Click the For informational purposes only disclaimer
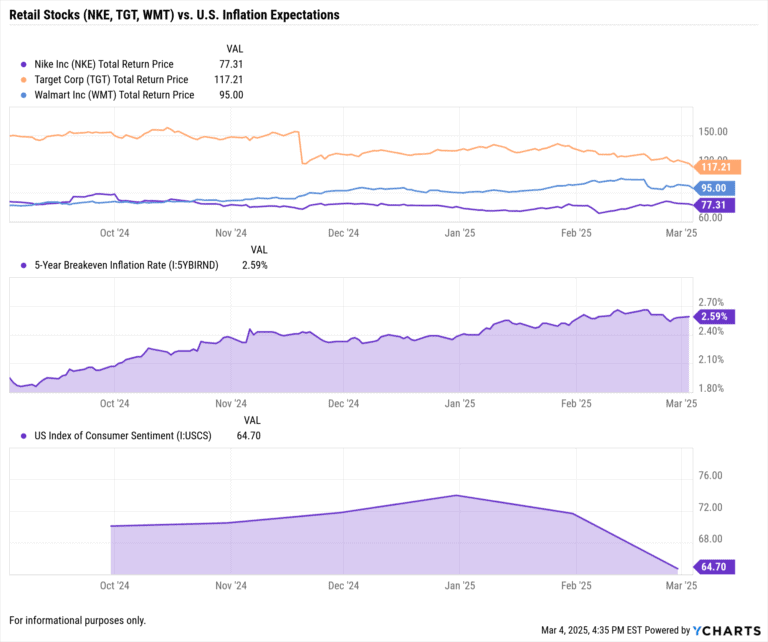Image resolution: width=768 pixels, height=642 pixels. (x=77, y=620)
